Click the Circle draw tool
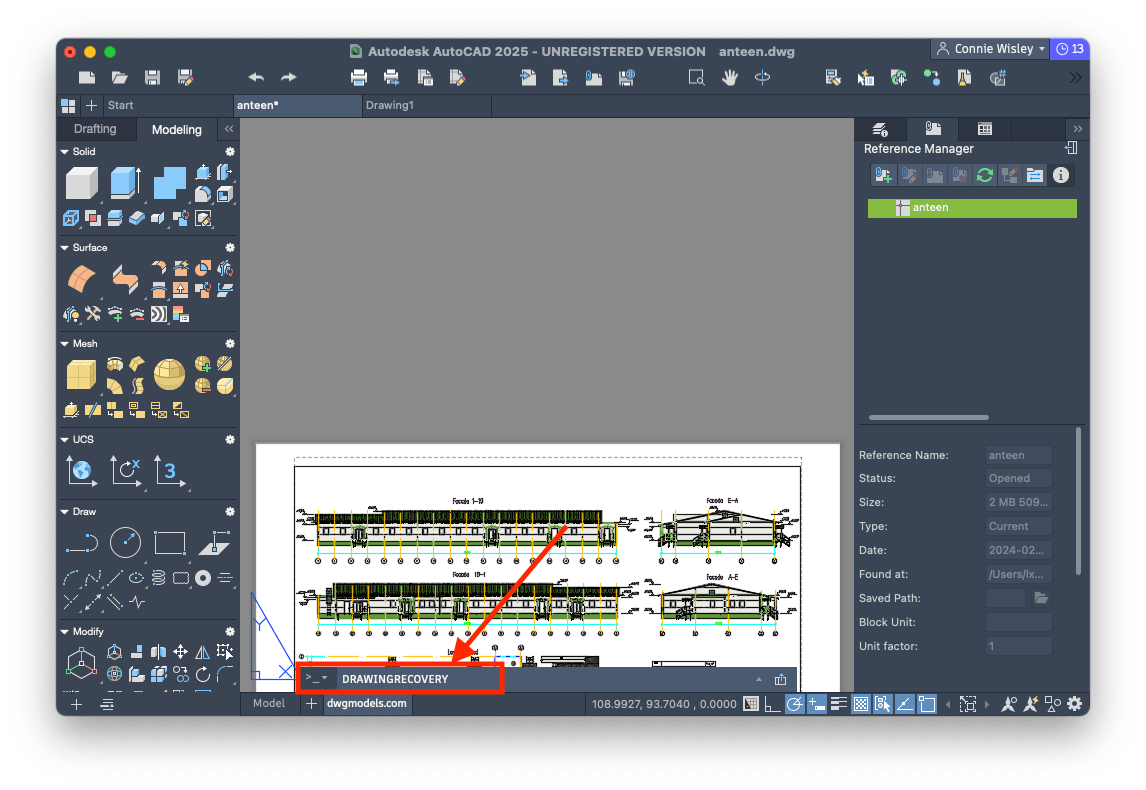The width and height of the screenshot is (1146, 790). click(x=125, y=543)
